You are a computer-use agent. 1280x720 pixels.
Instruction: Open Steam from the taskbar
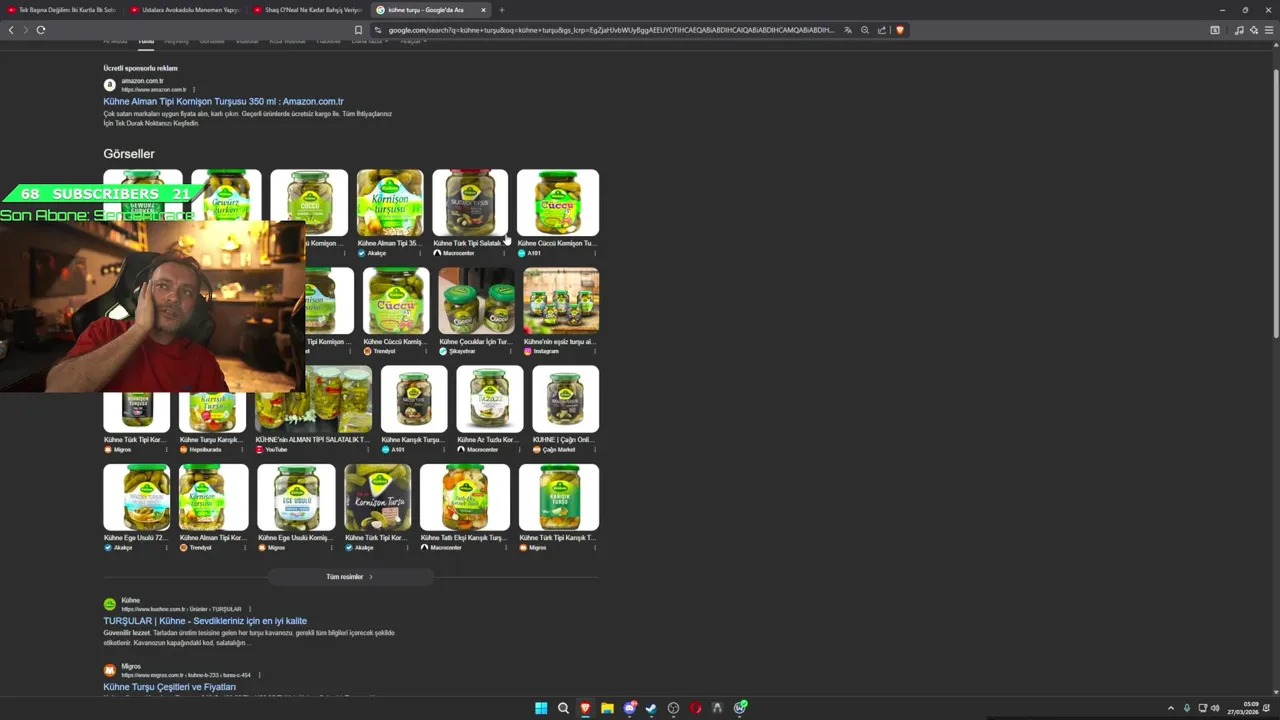(651, 708)
